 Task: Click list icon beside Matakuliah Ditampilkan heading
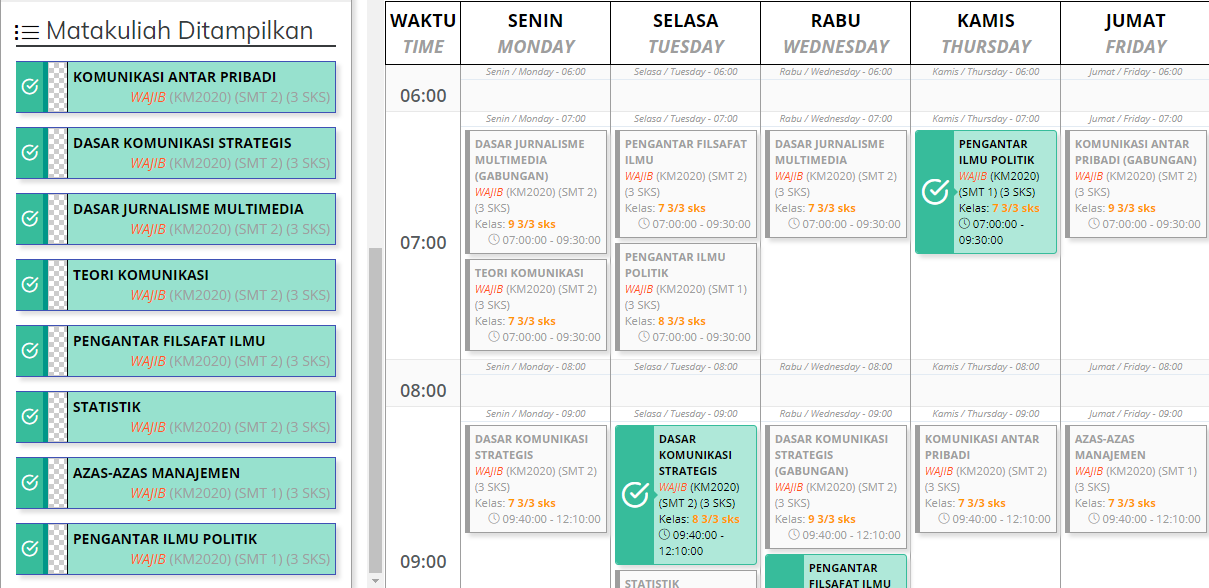point(27,33)
